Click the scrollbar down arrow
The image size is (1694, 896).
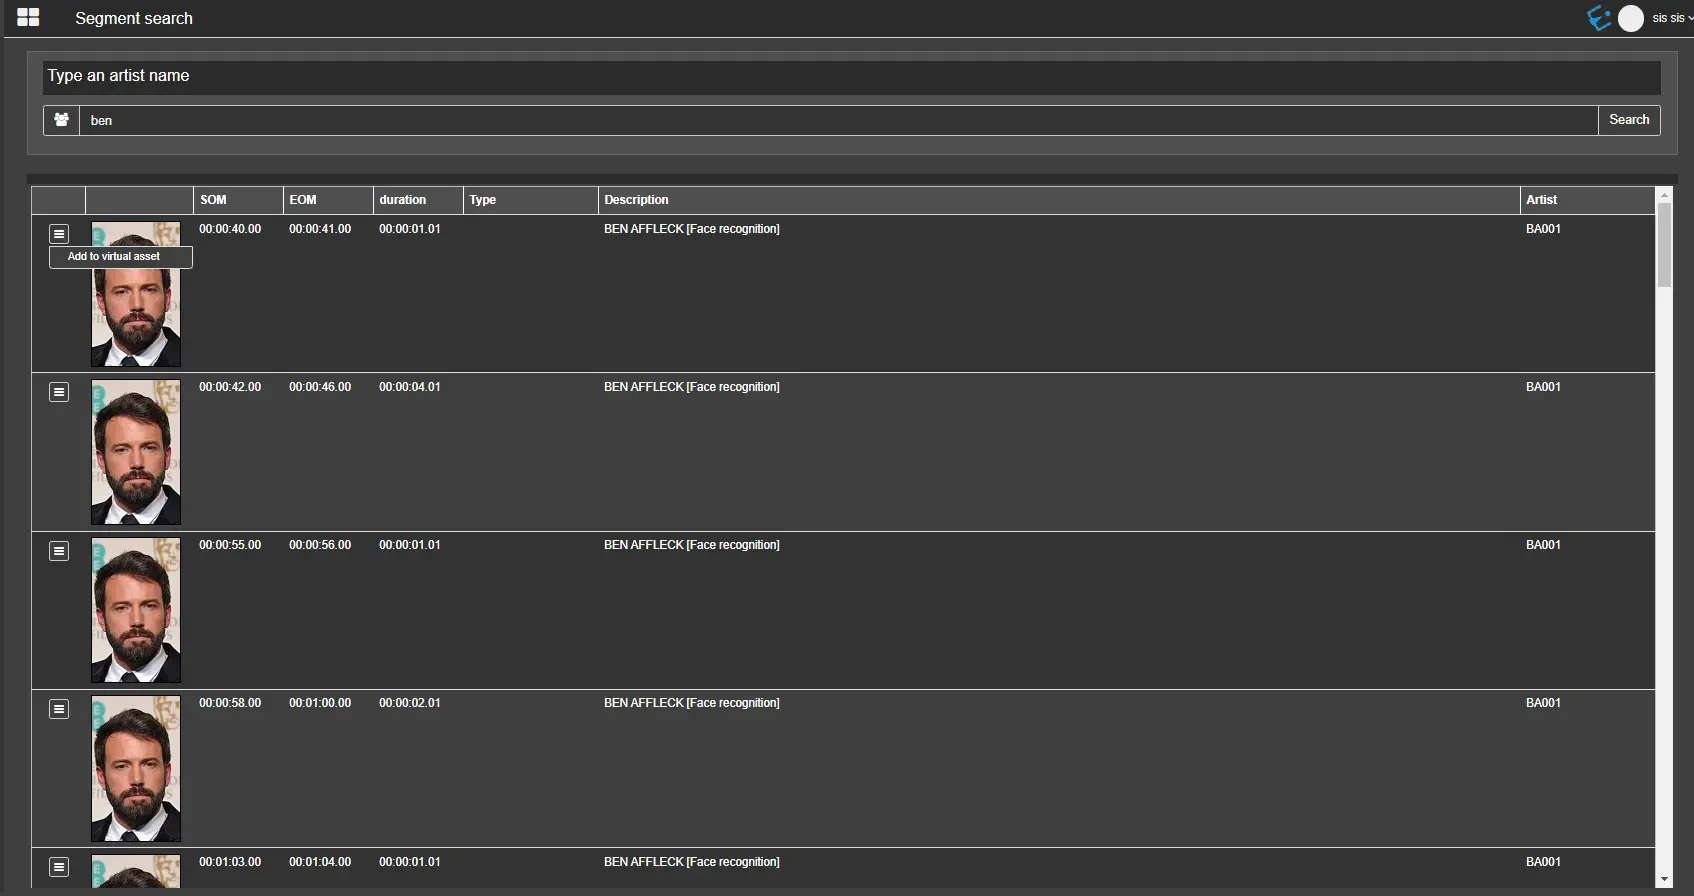tap(1664, 880)
